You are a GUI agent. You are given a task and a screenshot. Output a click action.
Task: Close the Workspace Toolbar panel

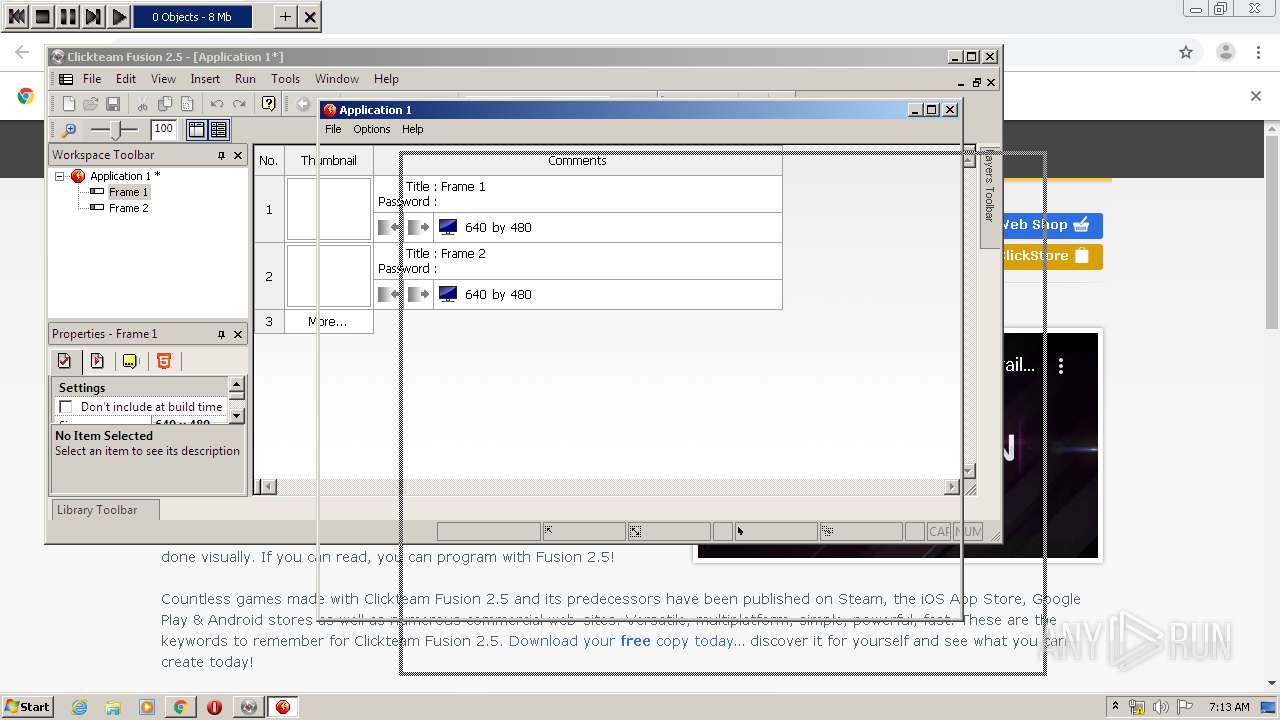coord(238,155)
